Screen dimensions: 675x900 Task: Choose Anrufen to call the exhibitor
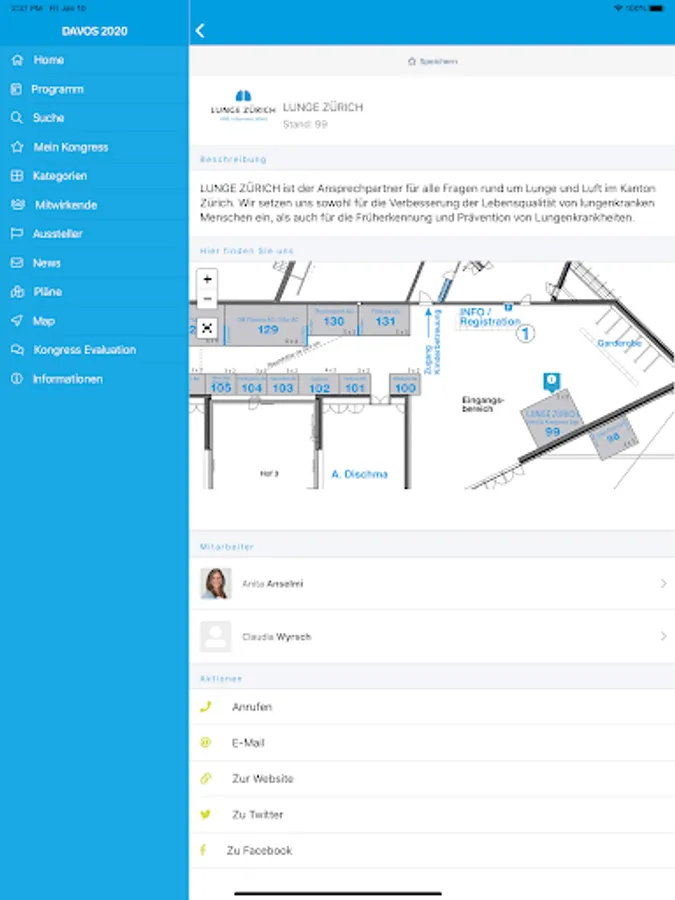tap(432, 707)
